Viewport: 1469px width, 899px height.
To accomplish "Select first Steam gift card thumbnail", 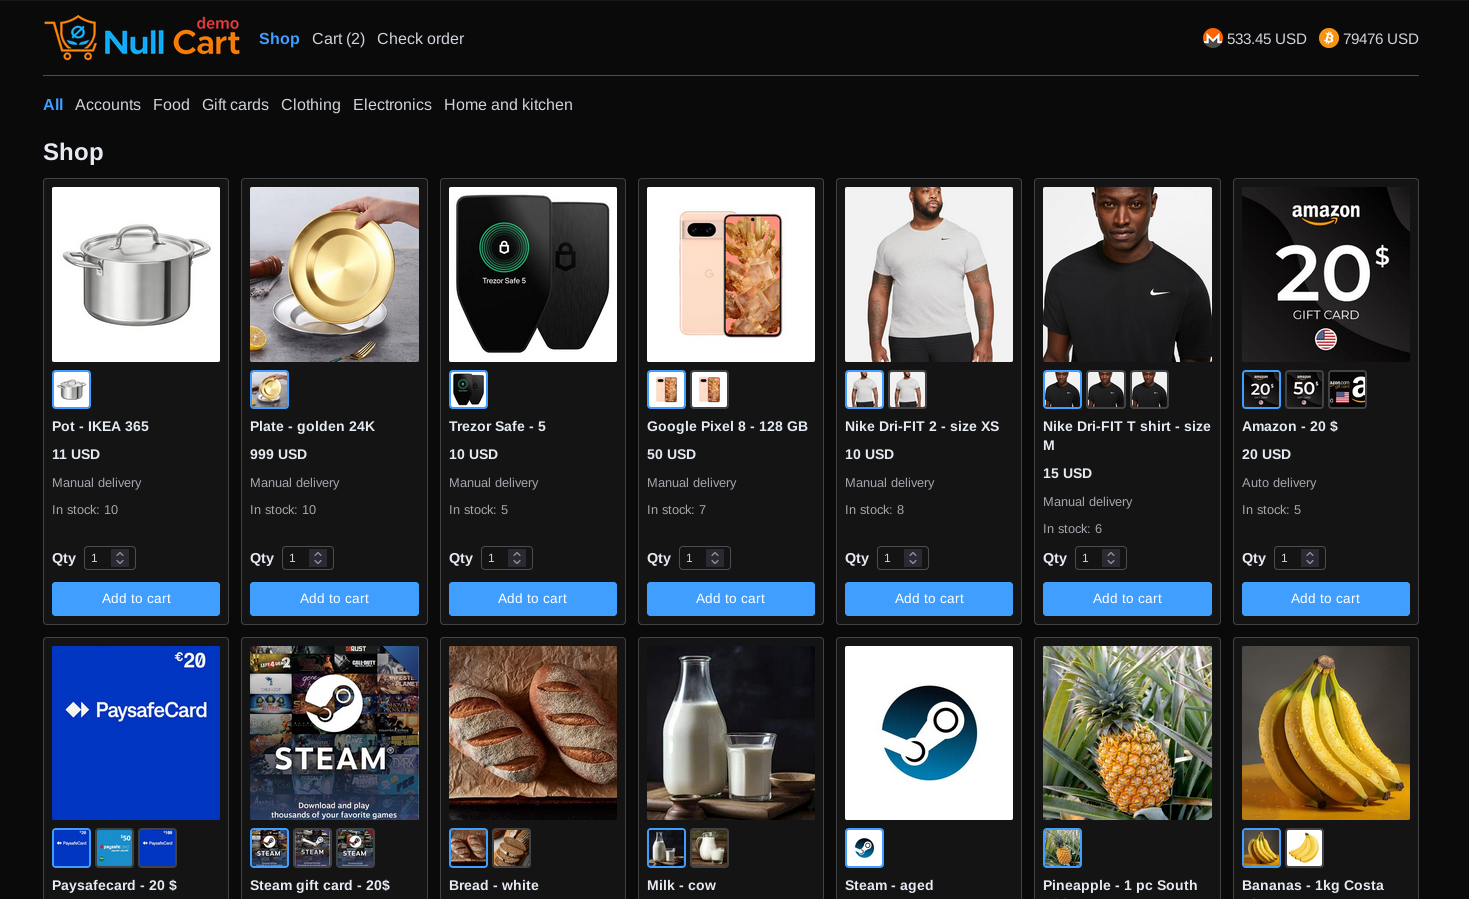I will 269,848.
